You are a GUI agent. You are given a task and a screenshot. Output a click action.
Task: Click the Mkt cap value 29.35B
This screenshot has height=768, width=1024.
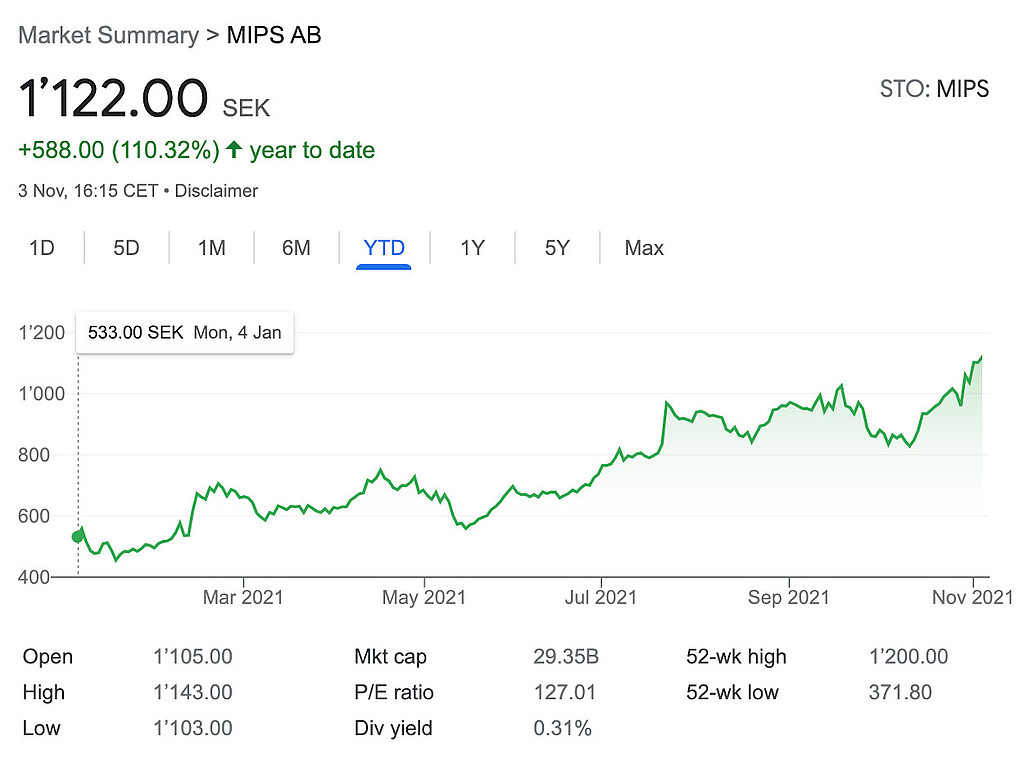(x=566, y=657)
